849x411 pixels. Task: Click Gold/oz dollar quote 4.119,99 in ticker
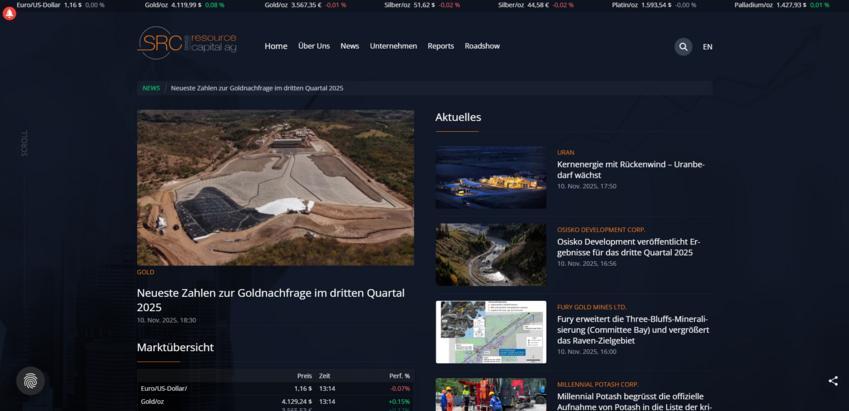(x=184, y=5)
